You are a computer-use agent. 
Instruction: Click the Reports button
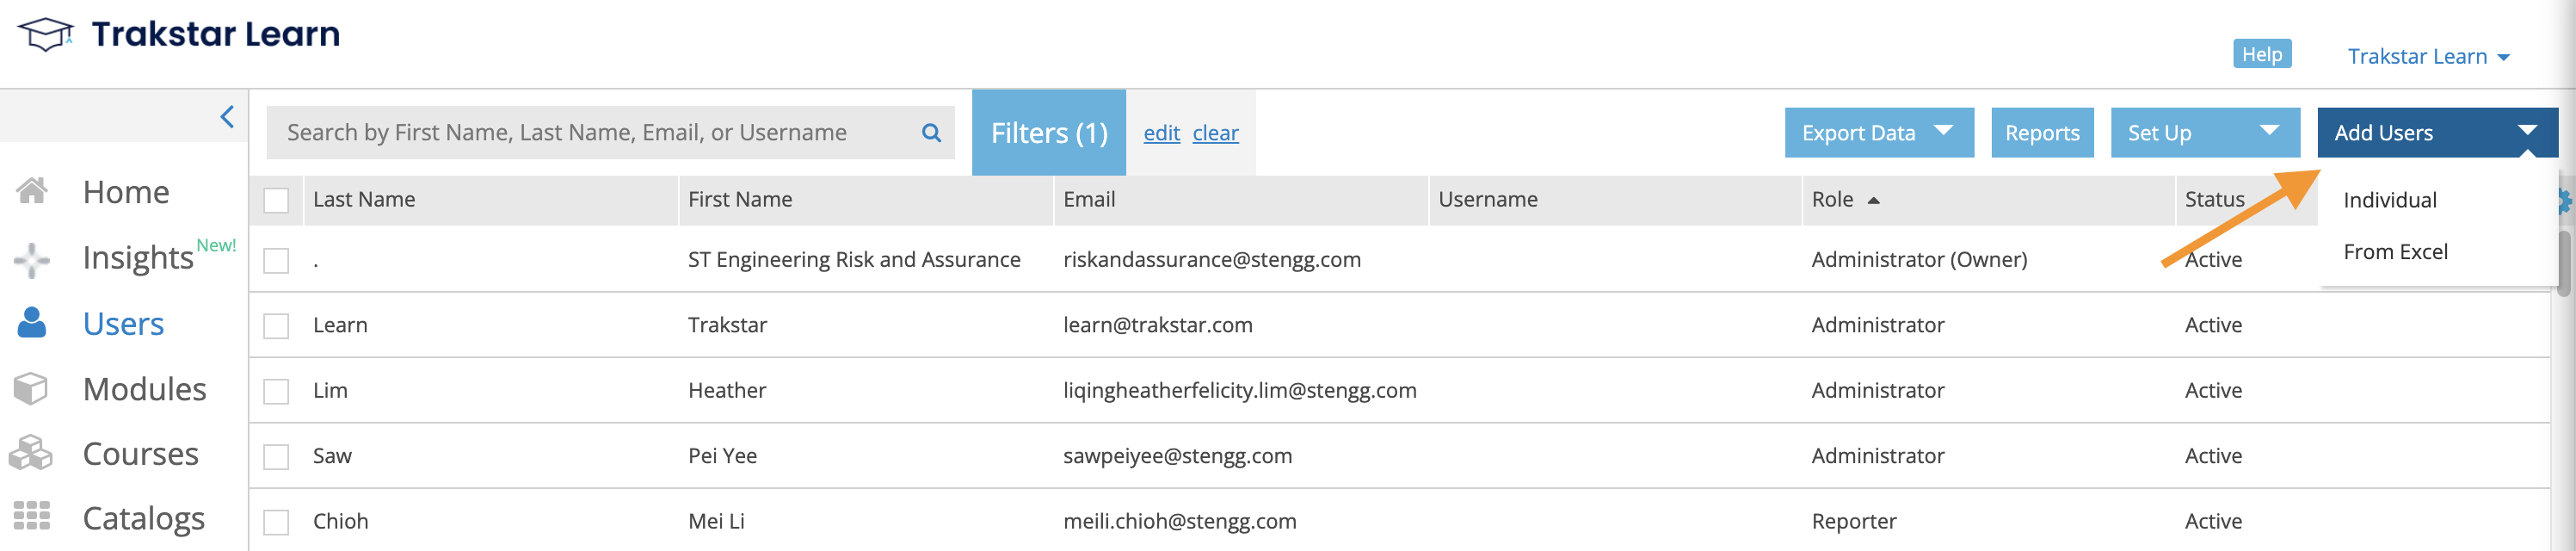tap(2042, 133)
